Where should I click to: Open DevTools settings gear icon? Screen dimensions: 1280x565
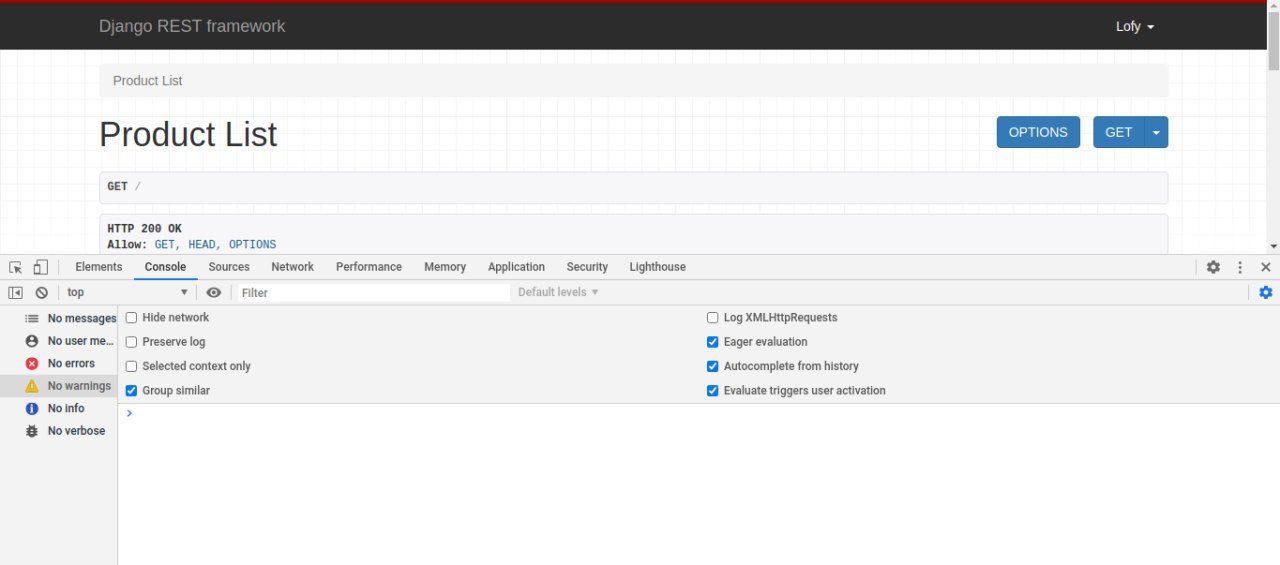coord(1213,267)
